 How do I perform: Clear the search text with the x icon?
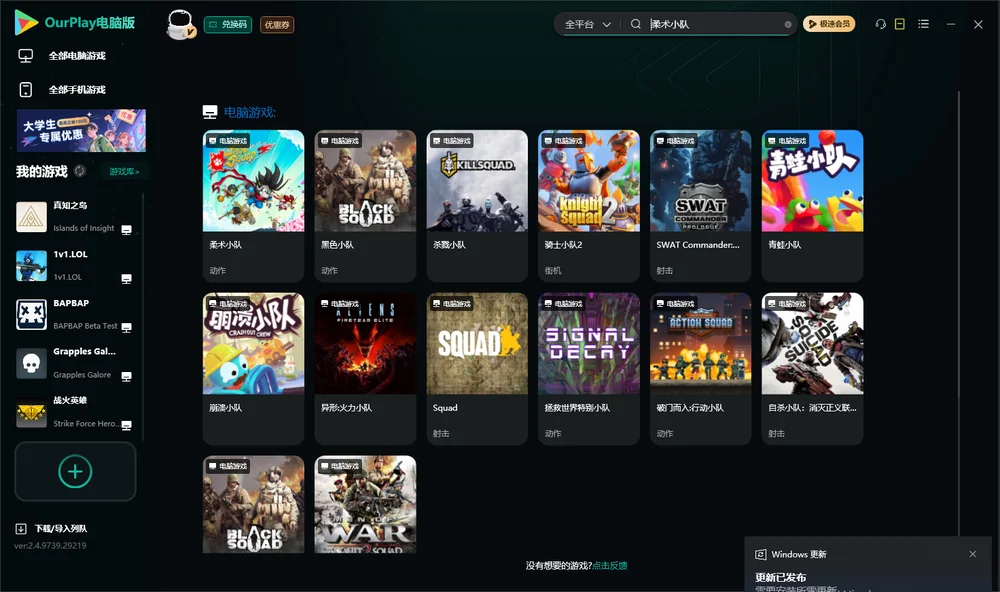pyautogui.click(x=788, y=24)
